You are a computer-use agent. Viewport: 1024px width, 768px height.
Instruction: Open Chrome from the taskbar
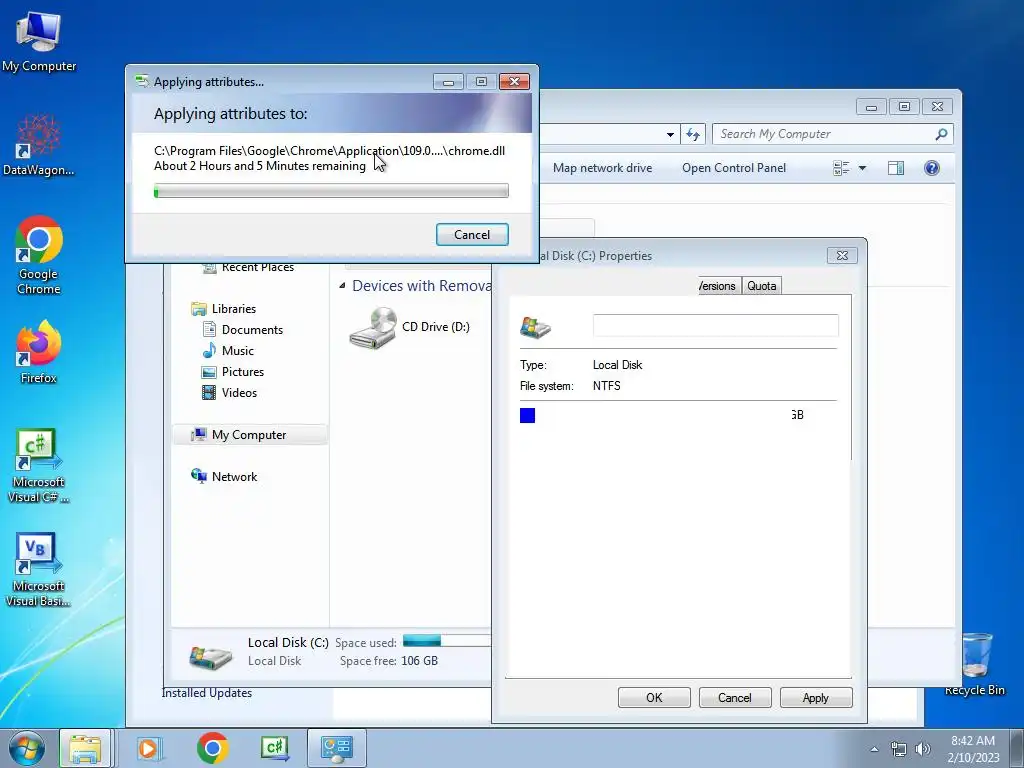tap(212, 748)
